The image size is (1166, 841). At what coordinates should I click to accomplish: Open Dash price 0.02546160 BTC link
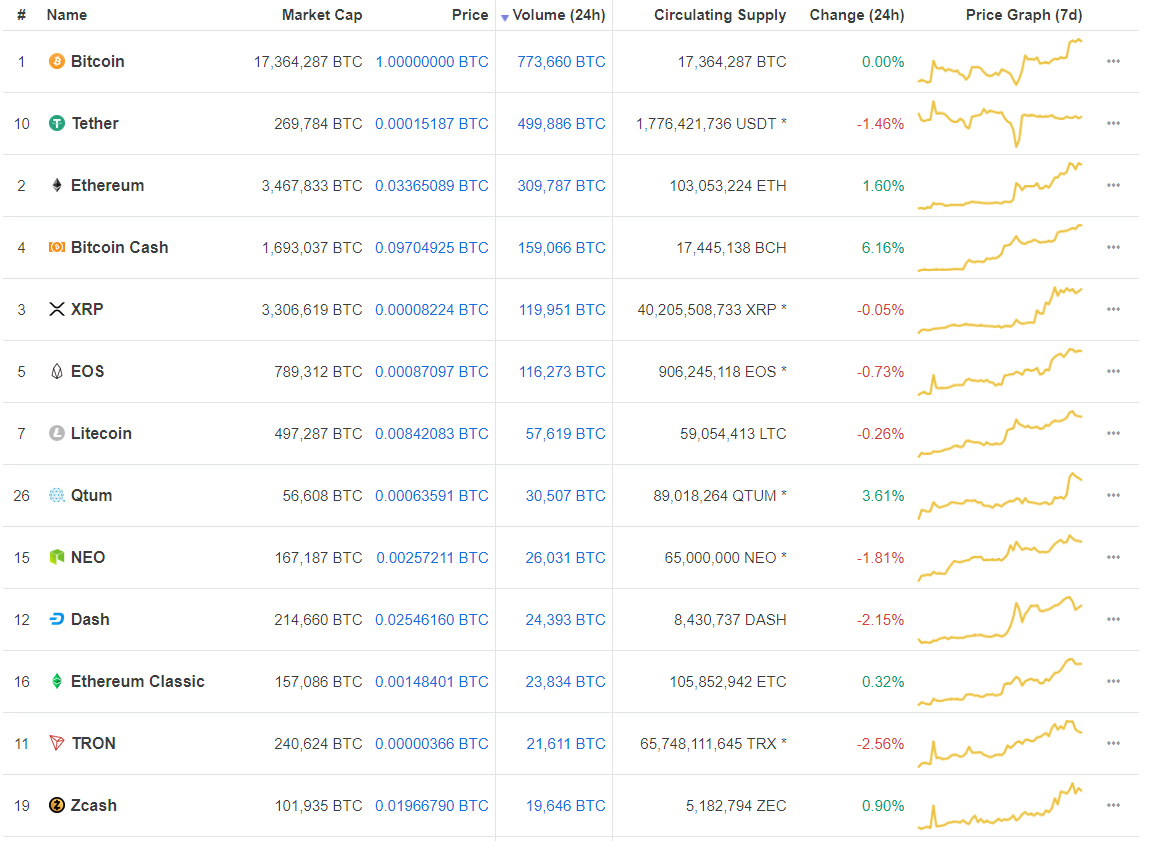pos(431,619)
